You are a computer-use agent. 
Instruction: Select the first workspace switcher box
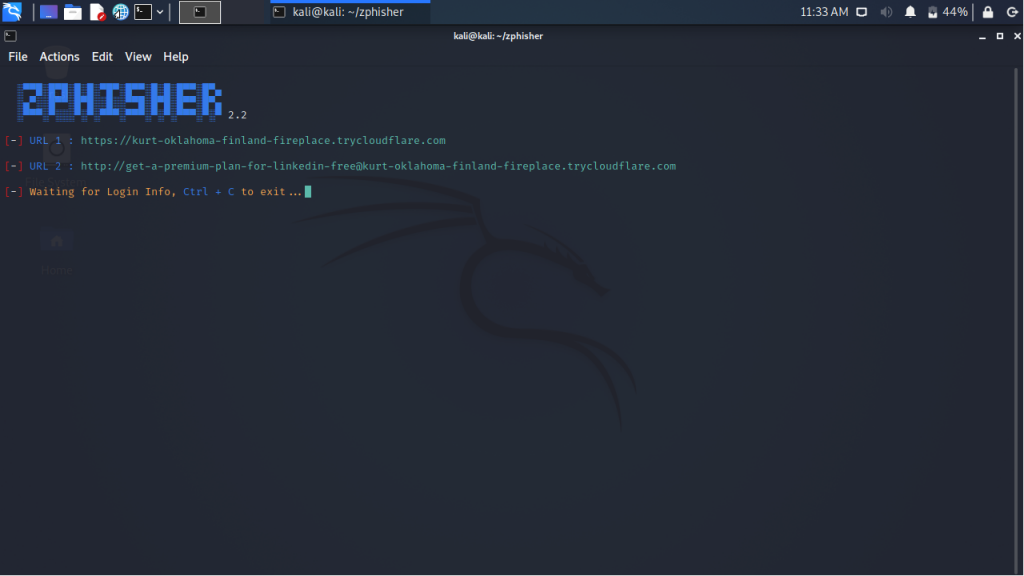200,12
